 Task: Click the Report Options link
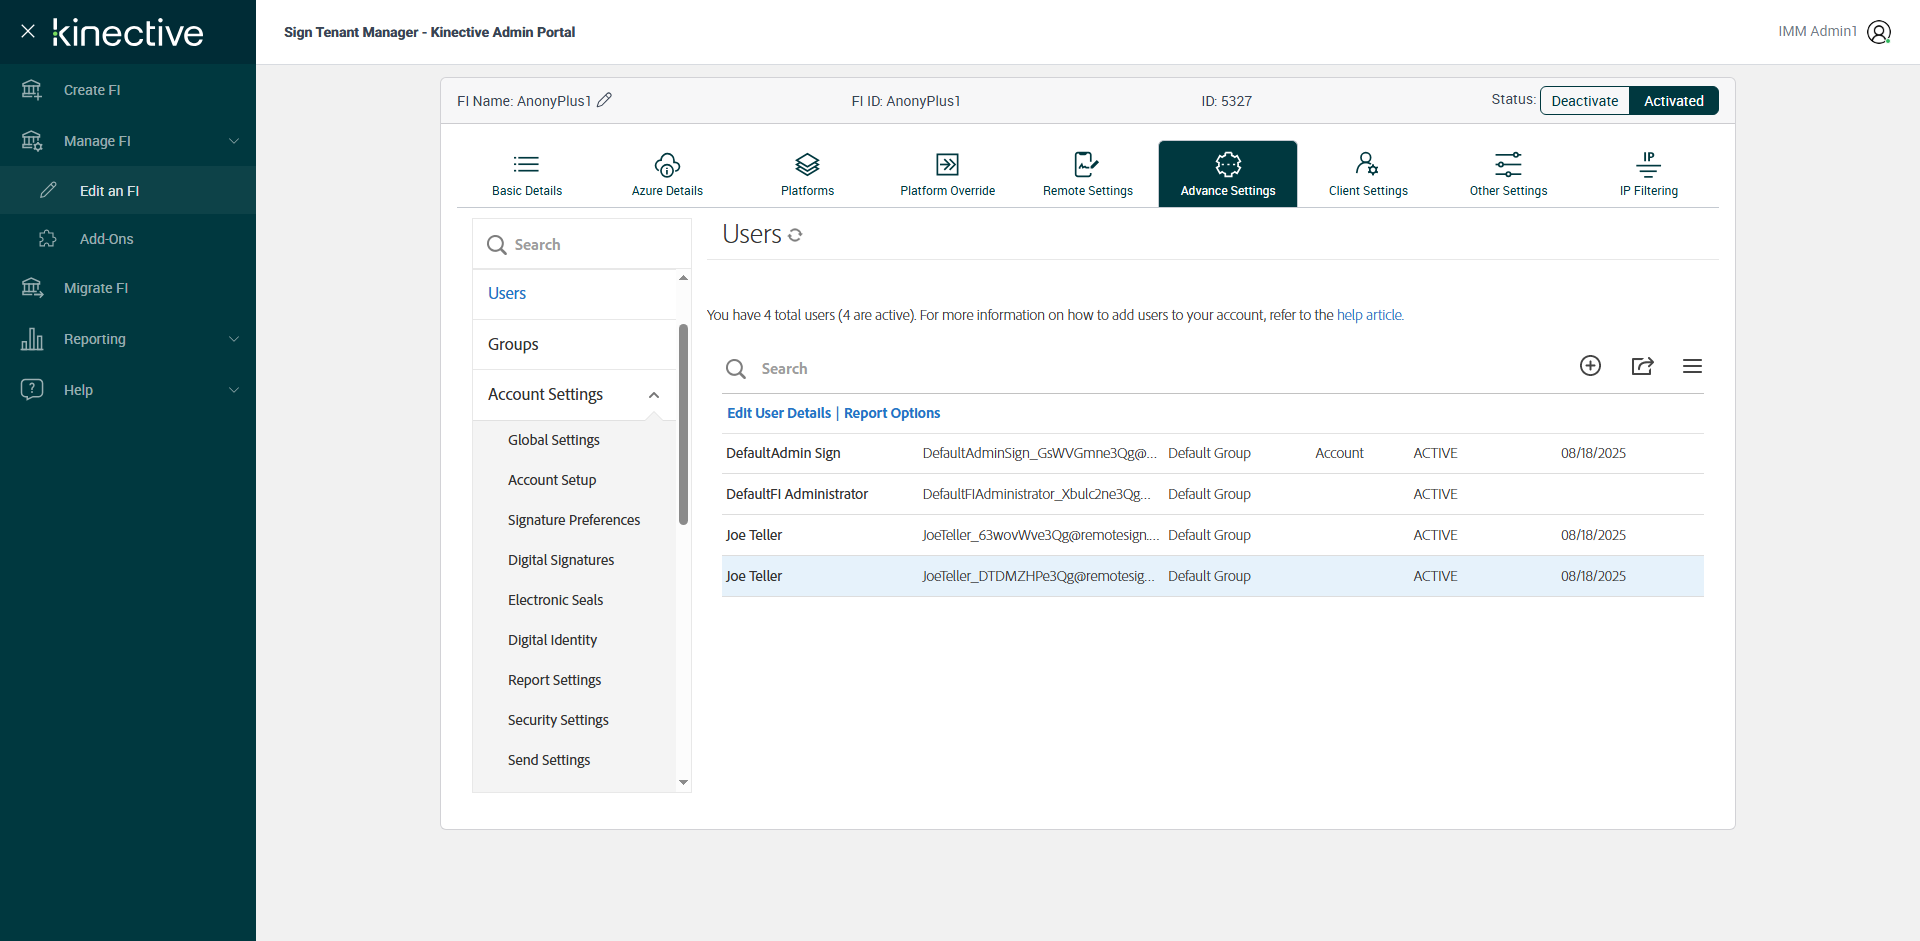[892, 413]
